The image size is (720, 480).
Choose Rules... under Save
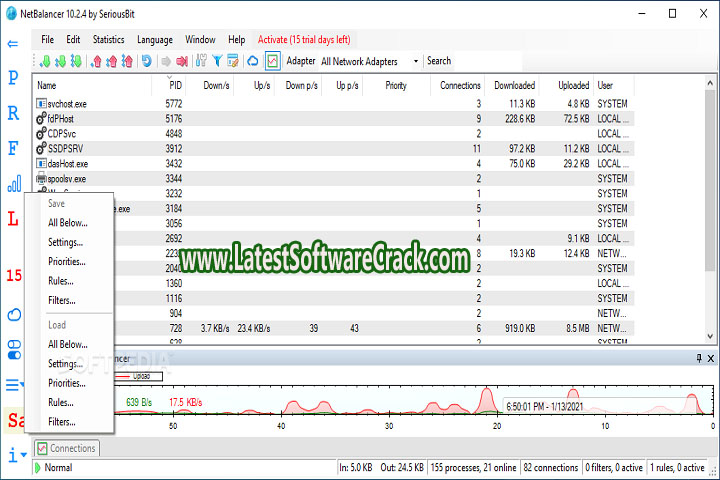[61, 281]
